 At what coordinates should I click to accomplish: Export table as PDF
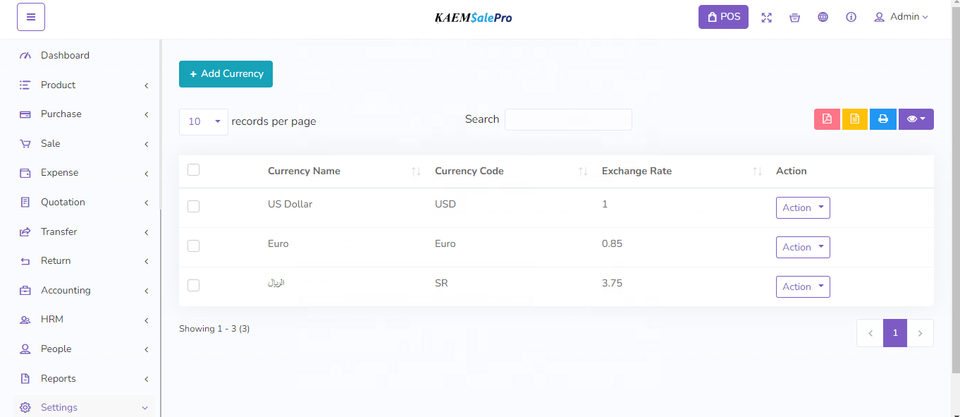point(827,119)
